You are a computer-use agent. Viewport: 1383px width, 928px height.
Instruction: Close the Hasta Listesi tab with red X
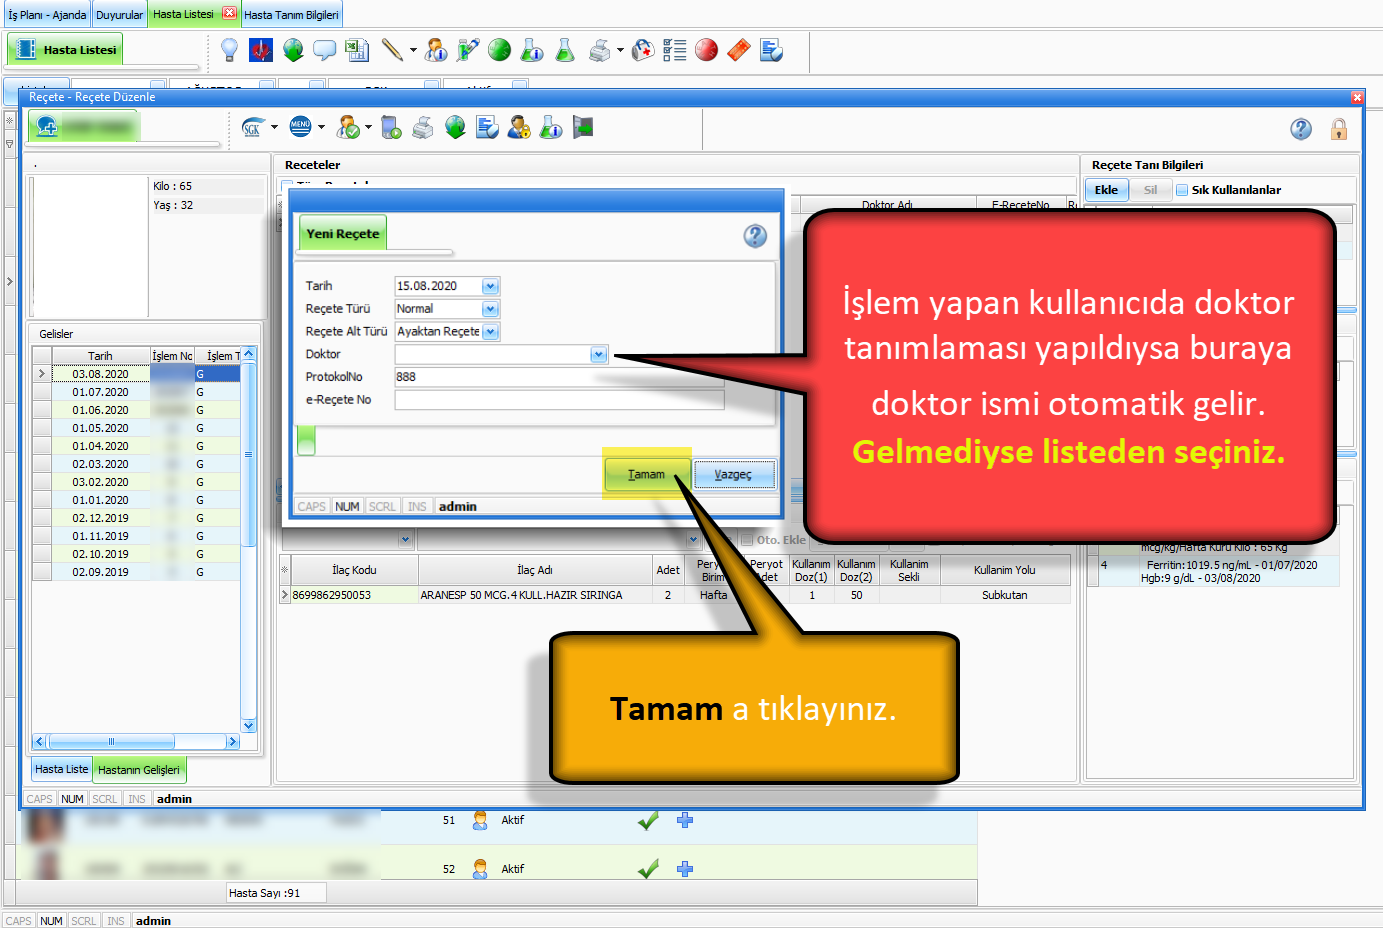[x=229, y=13]
